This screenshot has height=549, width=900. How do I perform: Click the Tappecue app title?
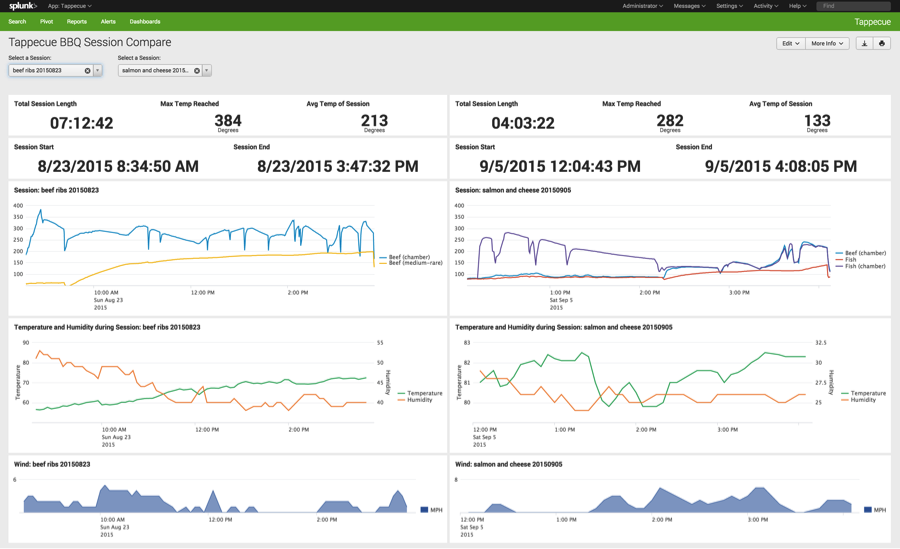[x=872, y=22]
